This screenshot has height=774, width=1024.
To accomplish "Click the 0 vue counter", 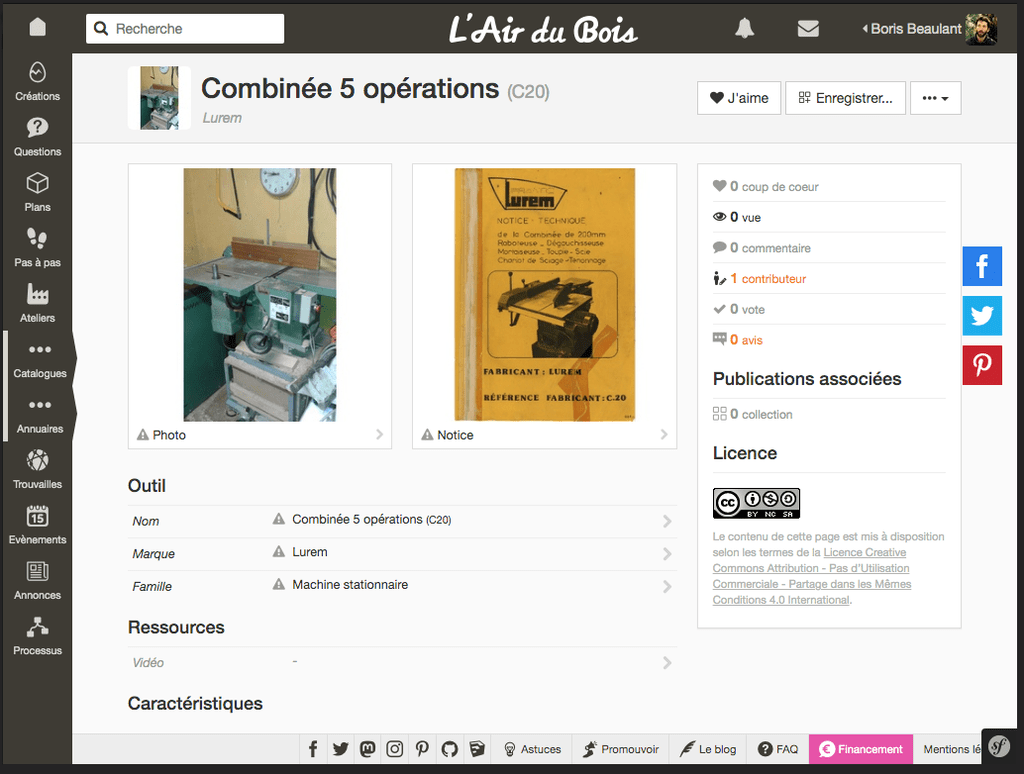I will click(x=737, y=218).
